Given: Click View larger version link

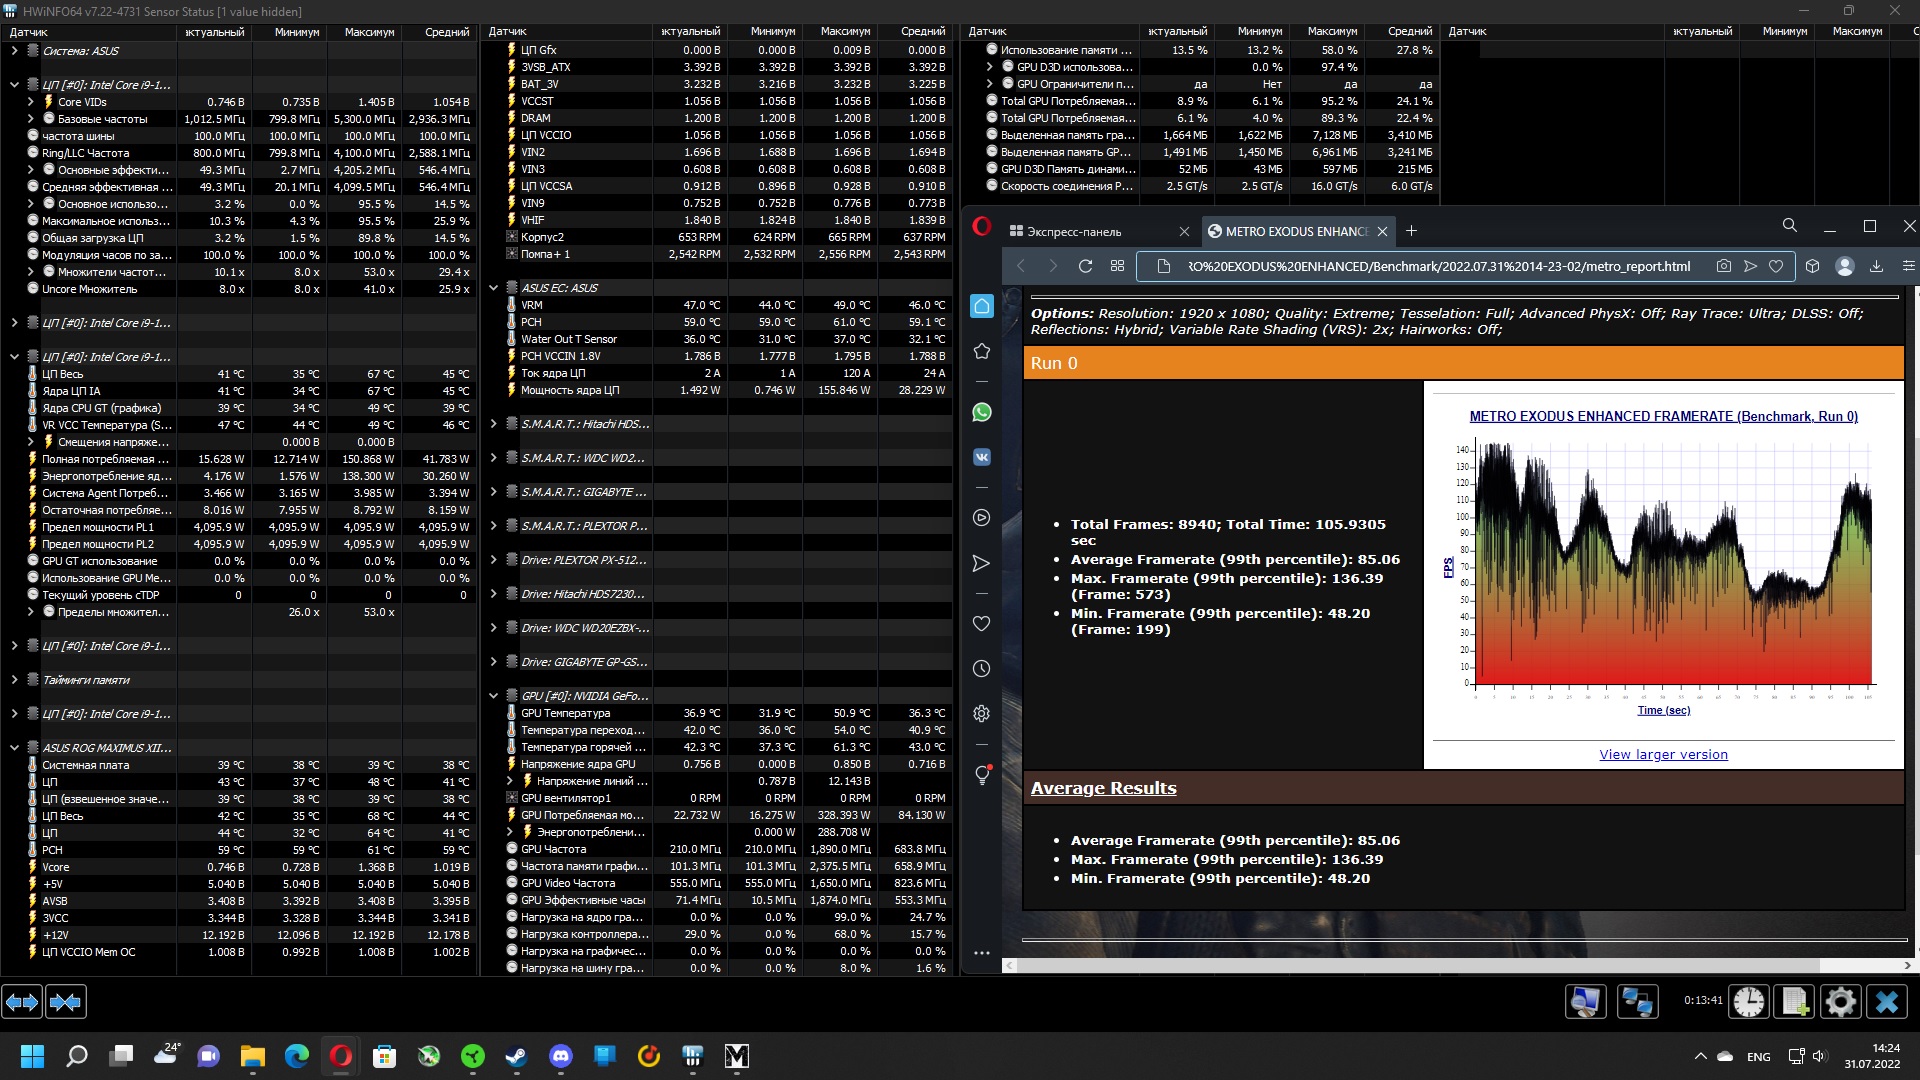Looking at the screenshot, I should click(x=1663, y=754).
